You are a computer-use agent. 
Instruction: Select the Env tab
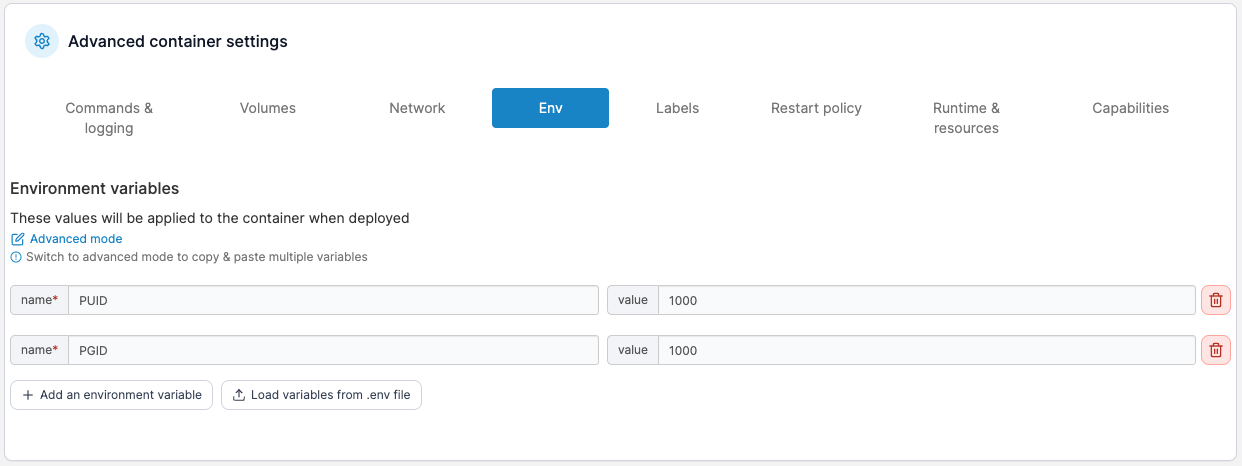tap(550, 108)
